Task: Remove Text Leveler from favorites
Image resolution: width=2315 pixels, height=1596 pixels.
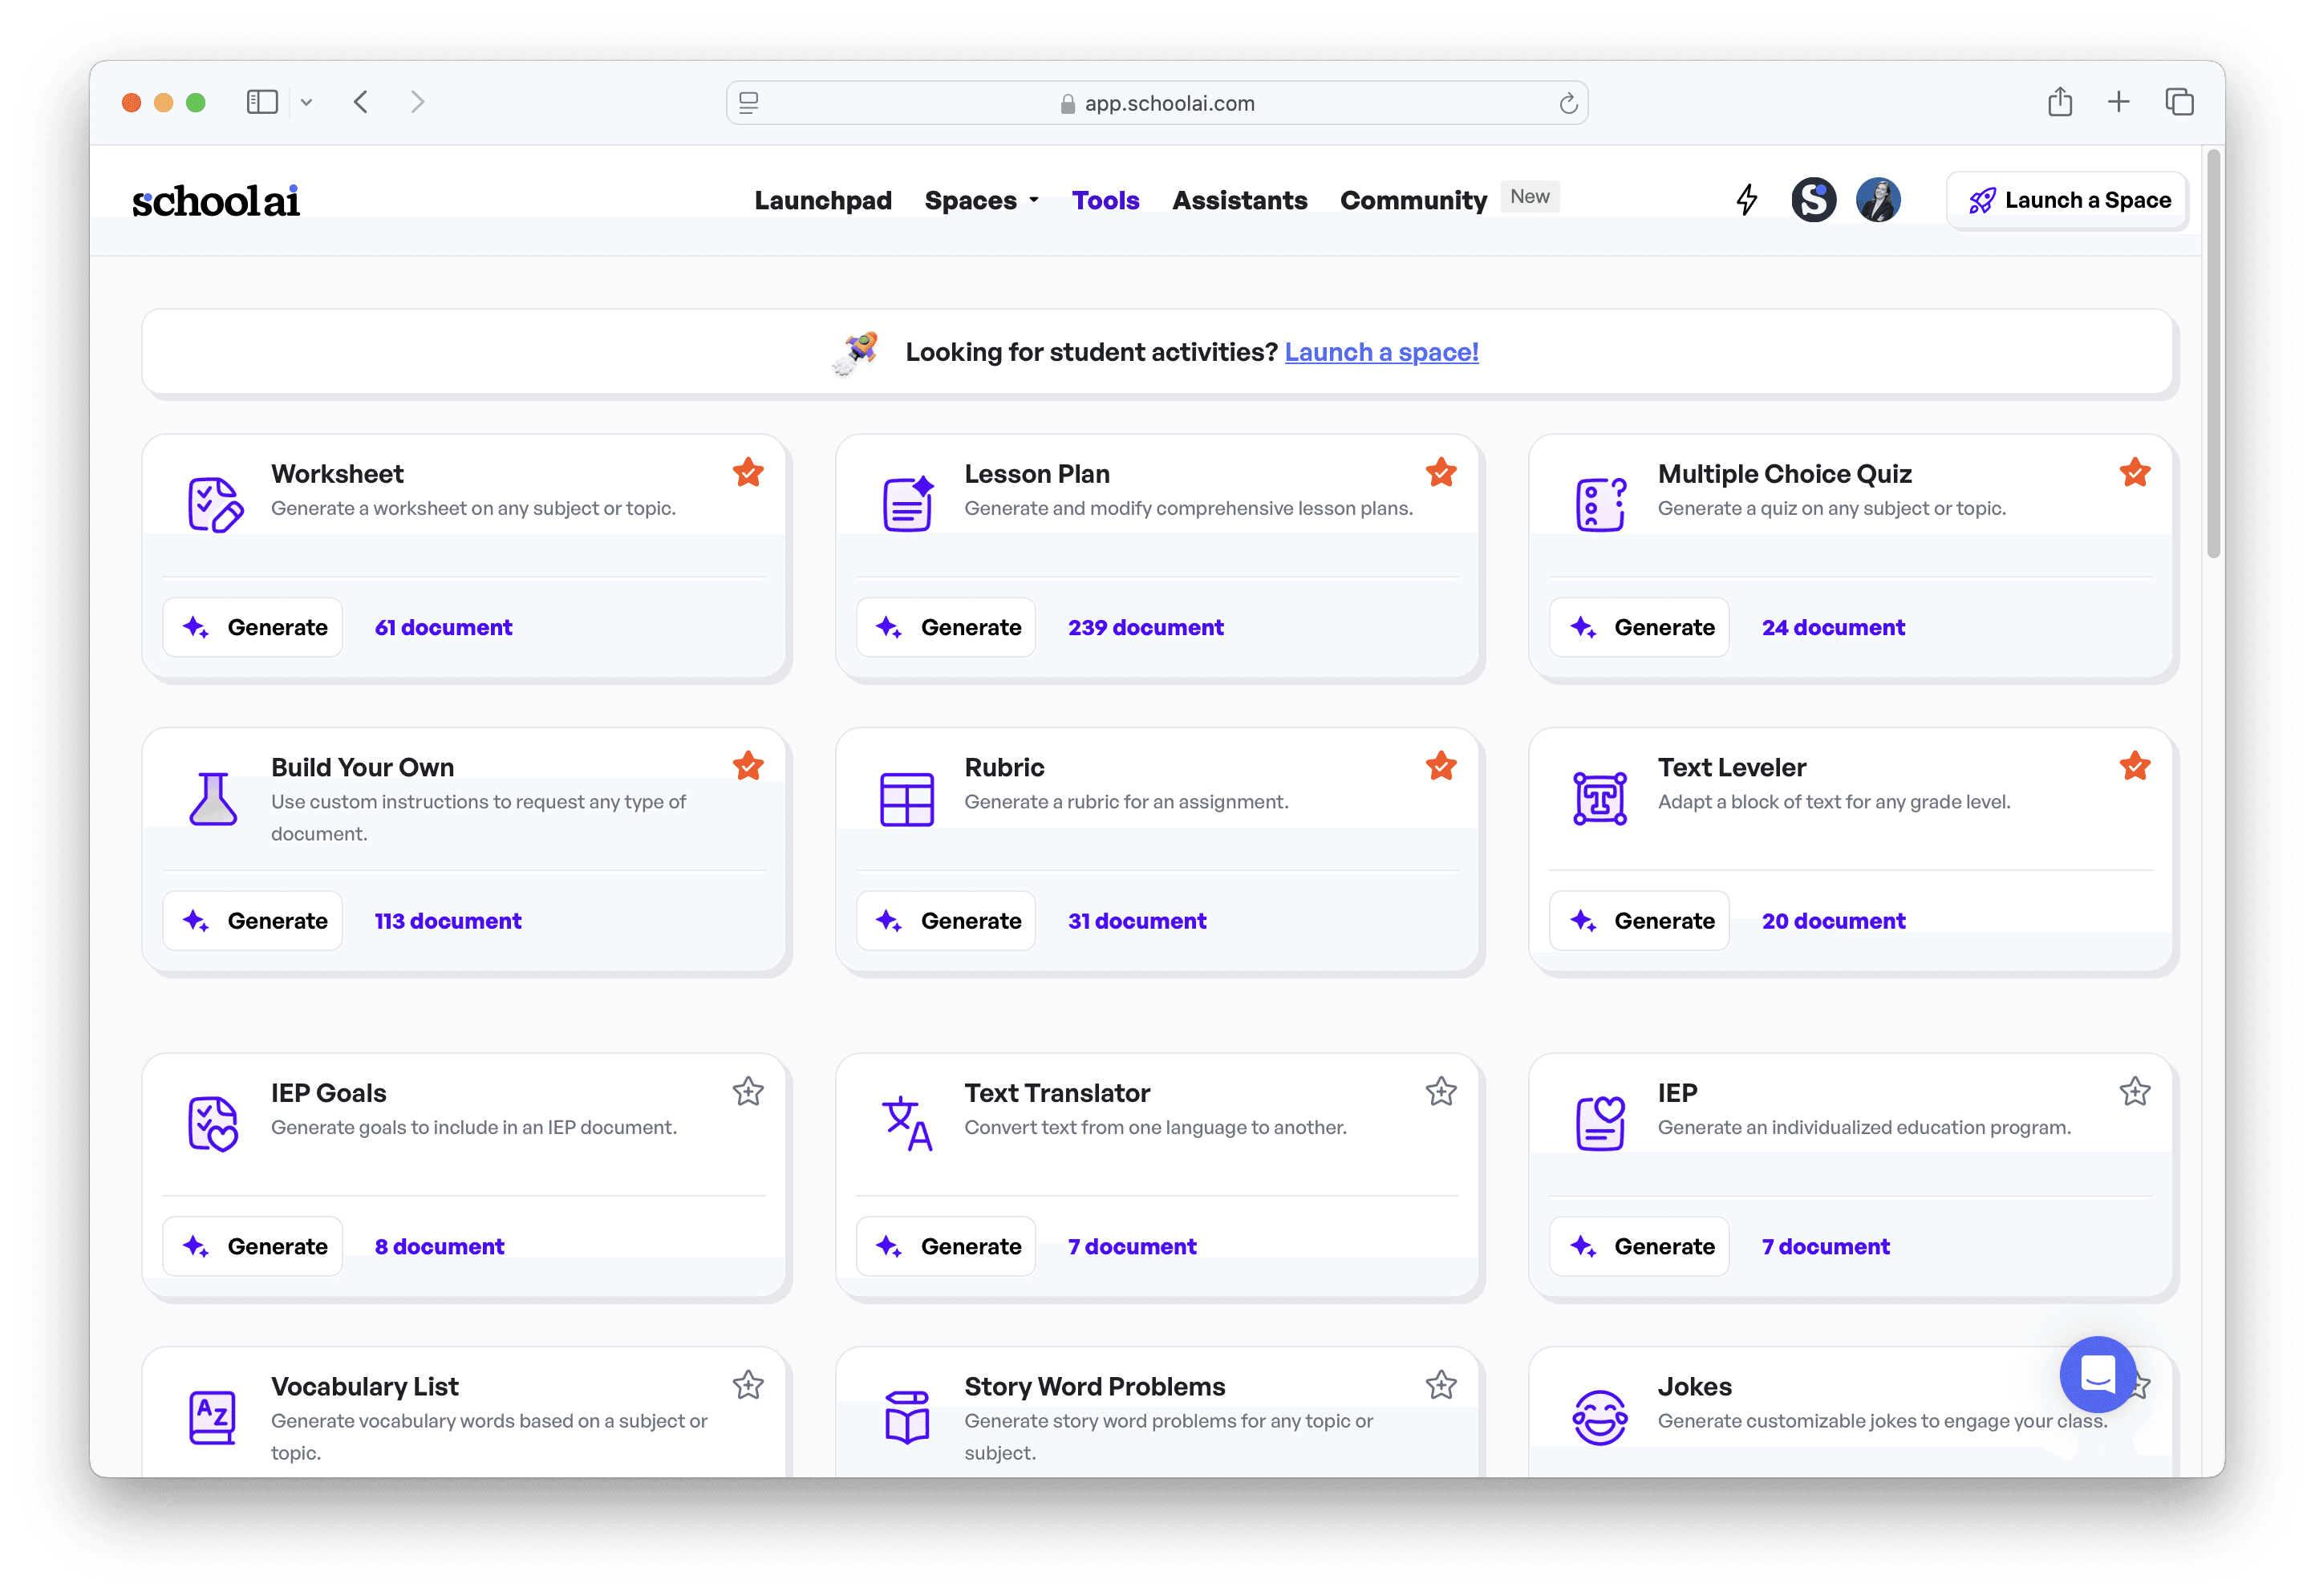Action: [2134, 767]
